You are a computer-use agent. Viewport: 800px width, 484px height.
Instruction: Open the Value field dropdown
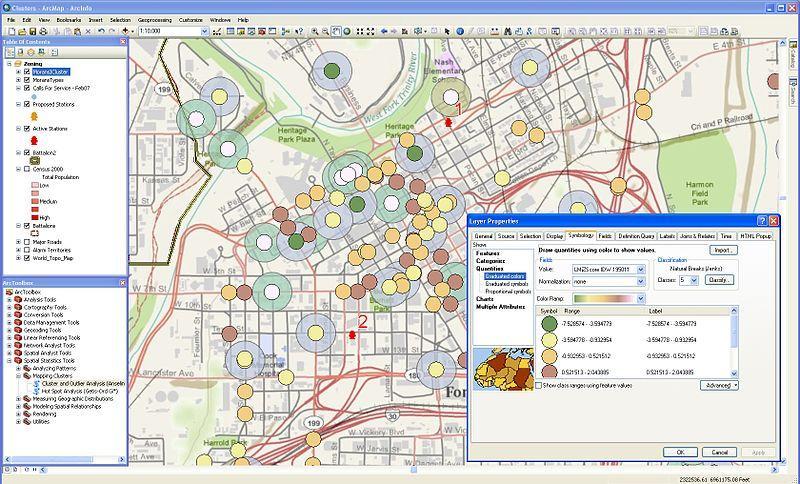coord(641,269)
